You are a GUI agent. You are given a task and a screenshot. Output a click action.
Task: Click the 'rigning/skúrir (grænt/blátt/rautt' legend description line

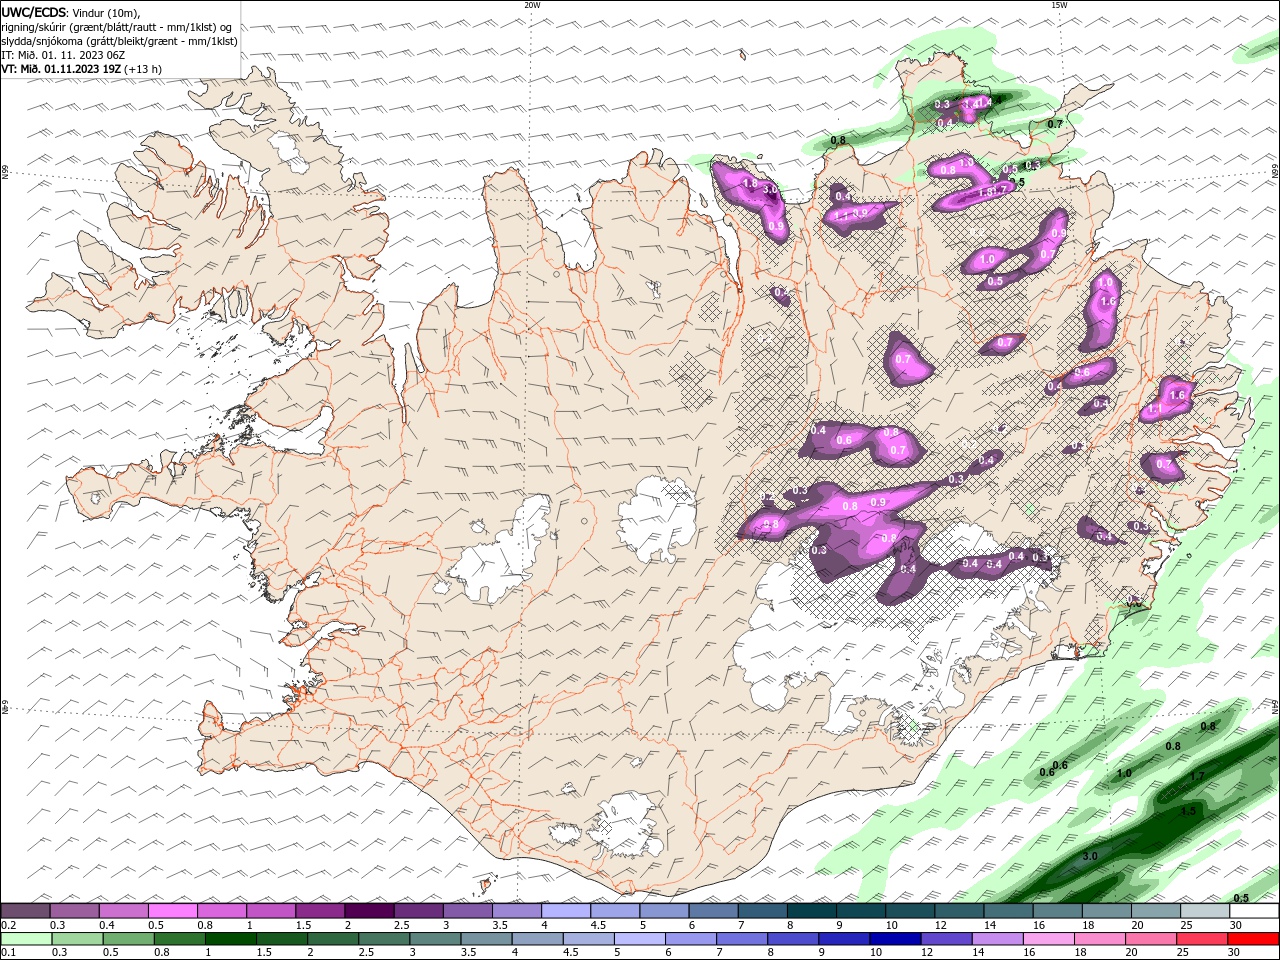[117, 27]
